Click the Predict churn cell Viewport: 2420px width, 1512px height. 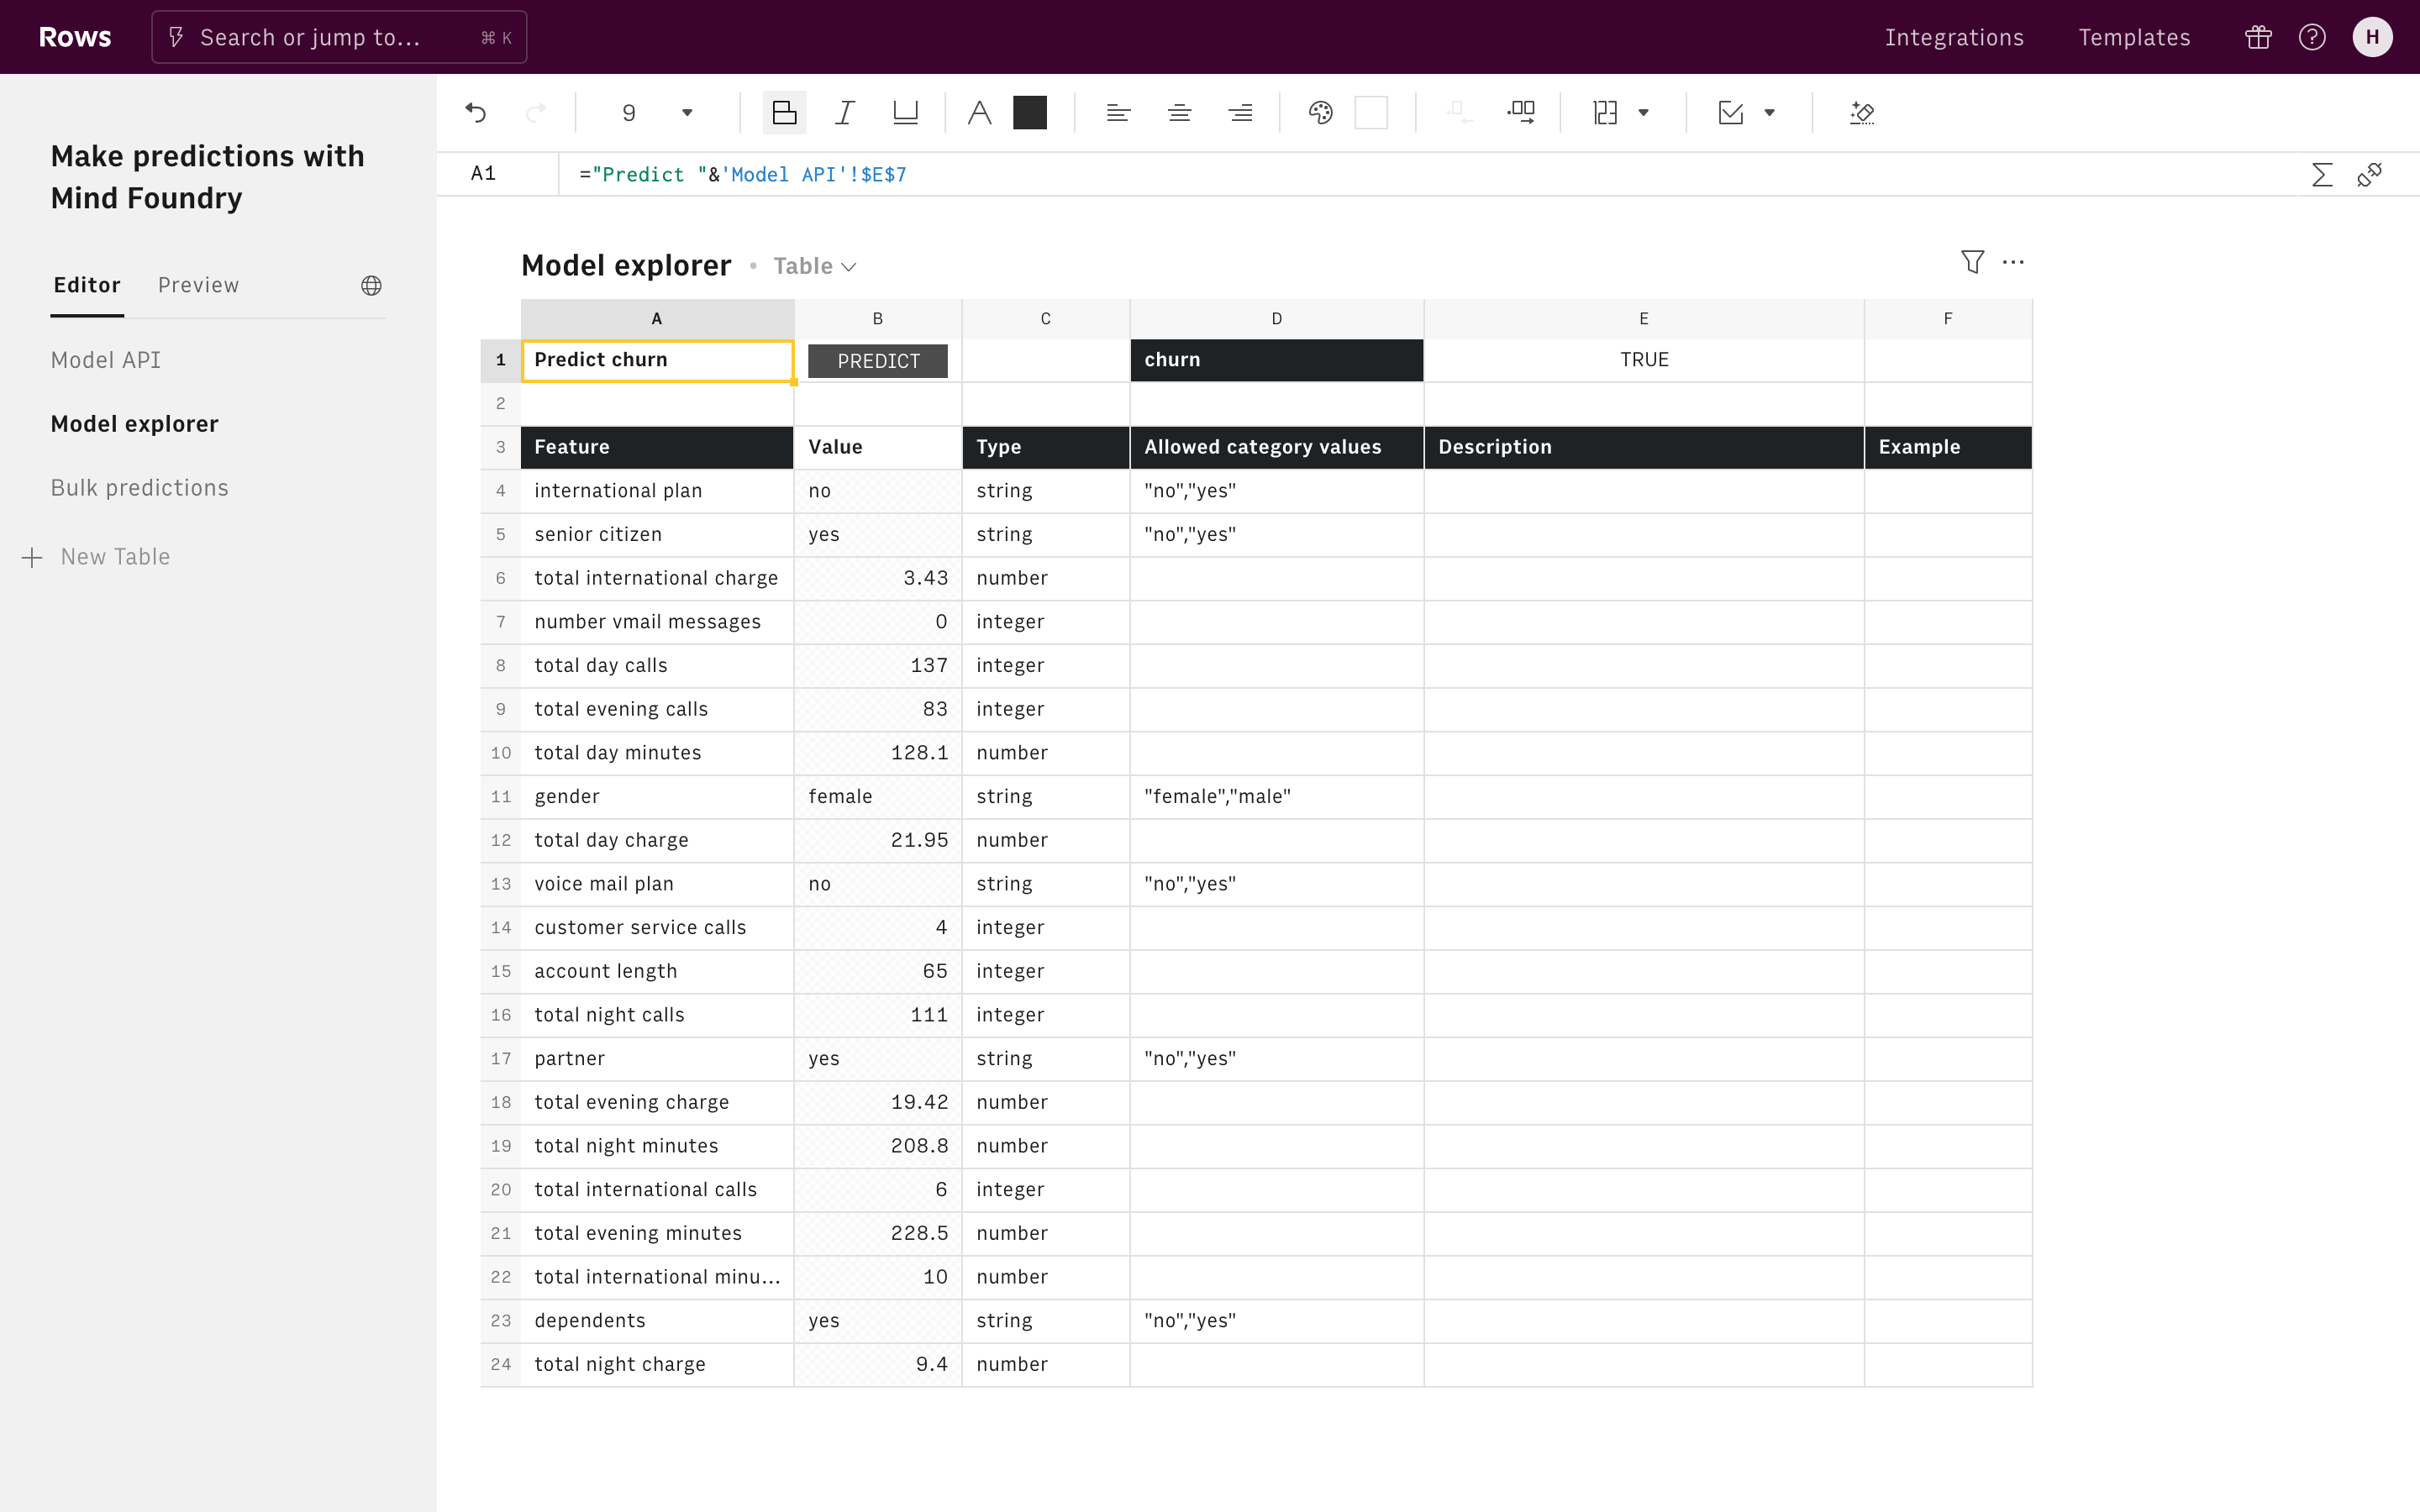(x=657, y=361)
